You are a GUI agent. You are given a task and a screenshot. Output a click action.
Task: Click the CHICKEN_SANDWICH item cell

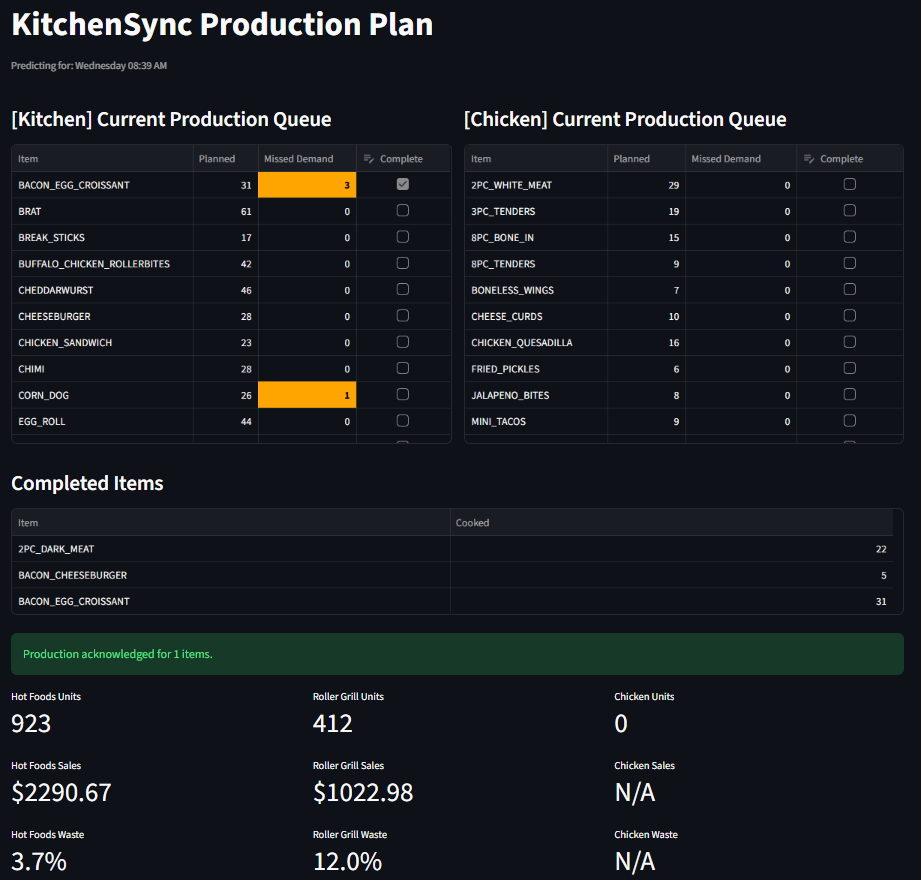tap(102, 342)
